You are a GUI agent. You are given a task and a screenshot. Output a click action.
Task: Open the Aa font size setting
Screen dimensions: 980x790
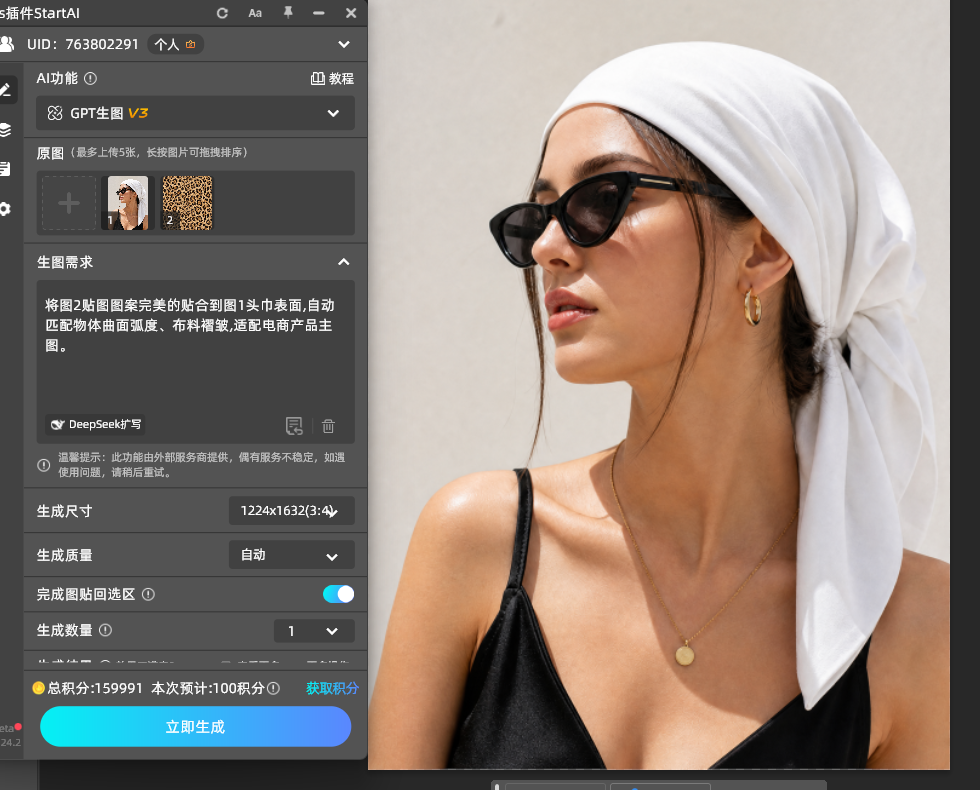(255, 13)
